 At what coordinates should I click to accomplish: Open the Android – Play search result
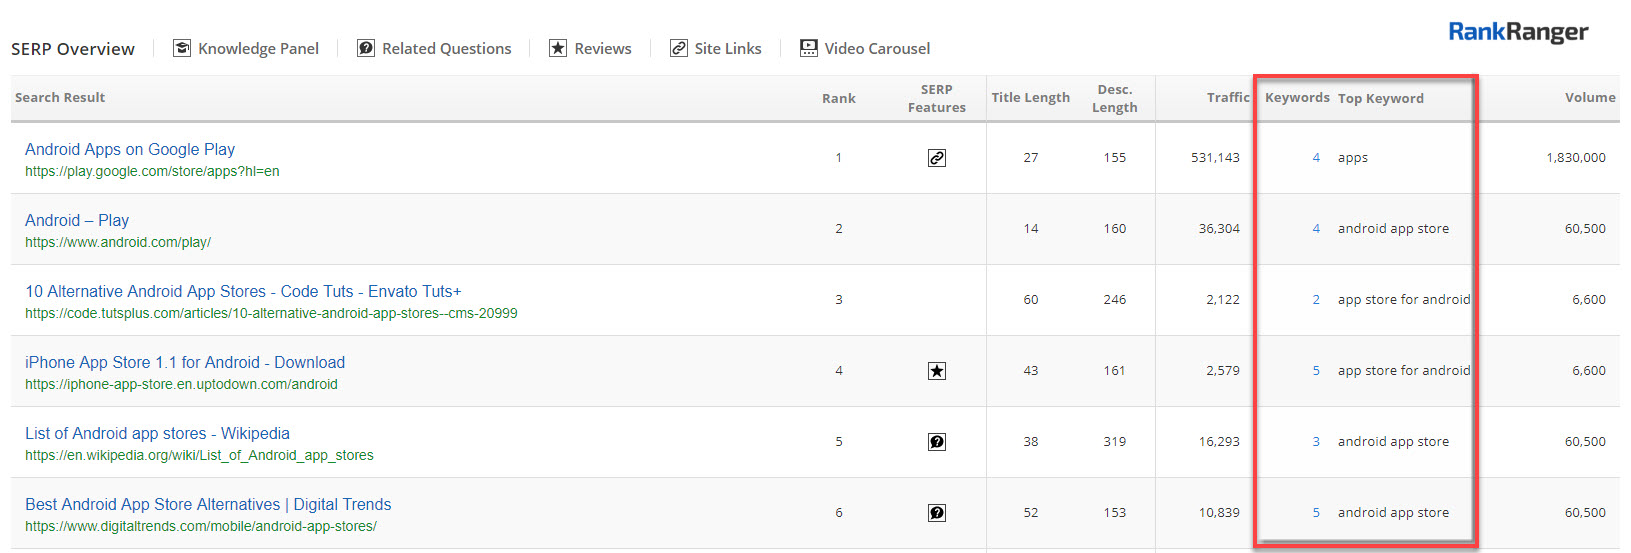click(x=77, y=220)
